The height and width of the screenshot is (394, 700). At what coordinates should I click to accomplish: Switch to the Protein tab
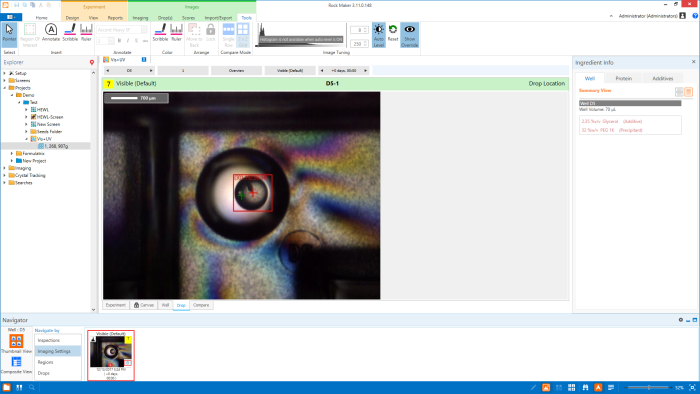[624, 78]
